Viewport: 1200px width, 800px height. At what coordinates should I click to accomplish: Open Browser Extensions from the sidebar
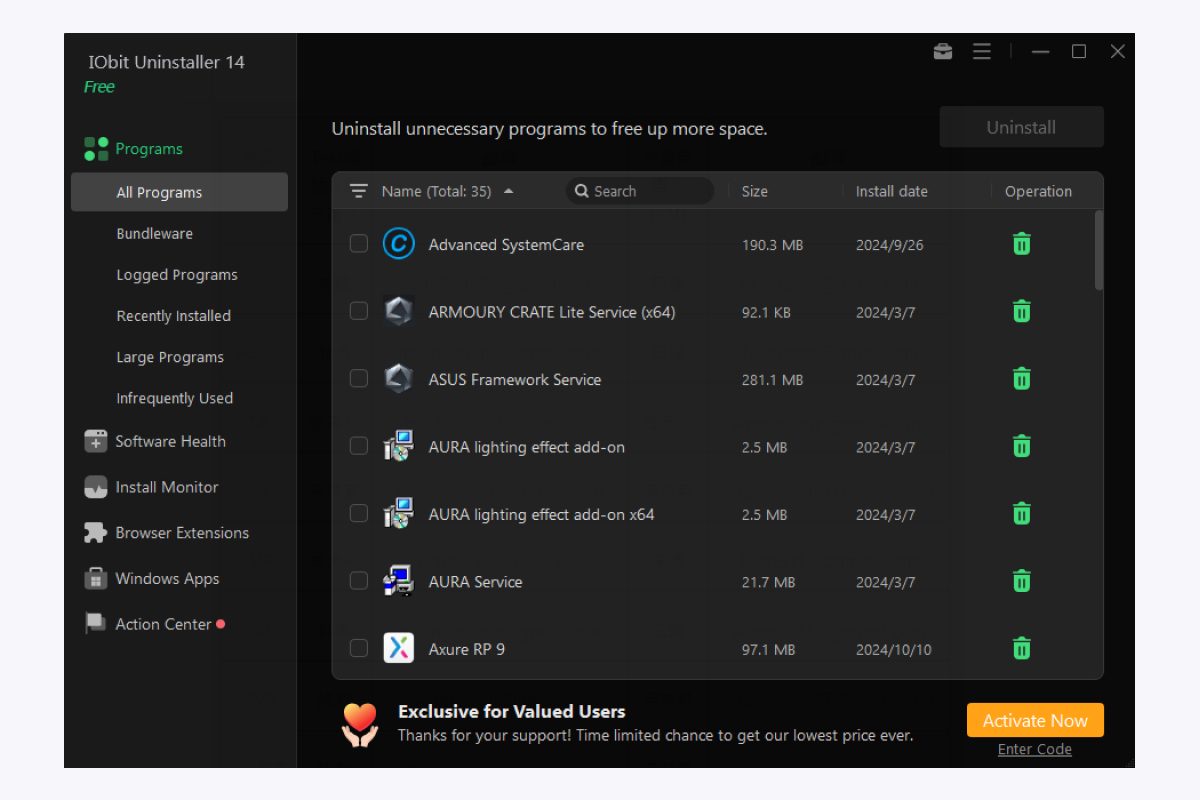182,533
